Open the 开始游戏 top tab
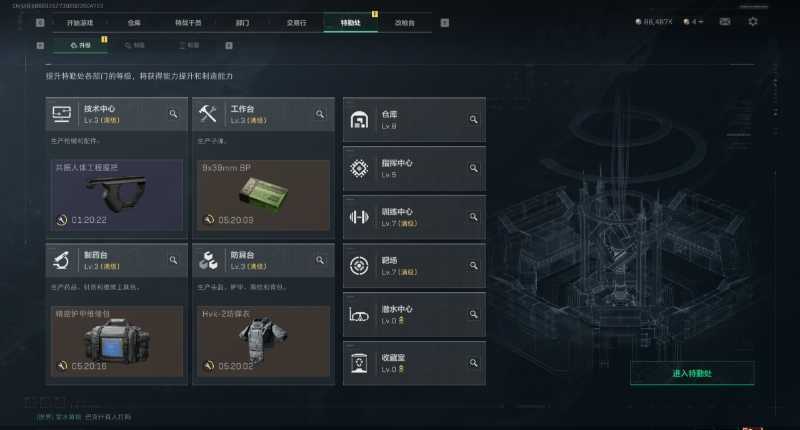Screen dimensions: 800x430 point(80,23)
